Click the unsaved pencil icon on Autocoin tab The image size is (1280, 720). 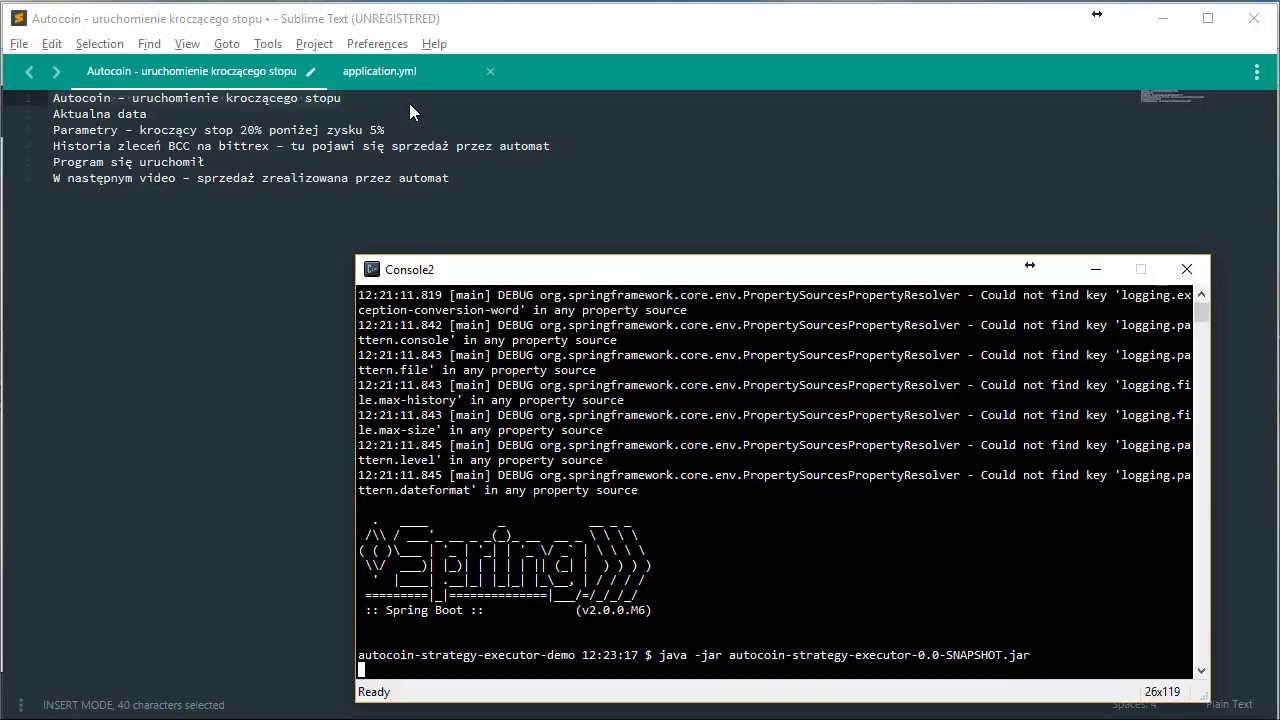point(311,72)
